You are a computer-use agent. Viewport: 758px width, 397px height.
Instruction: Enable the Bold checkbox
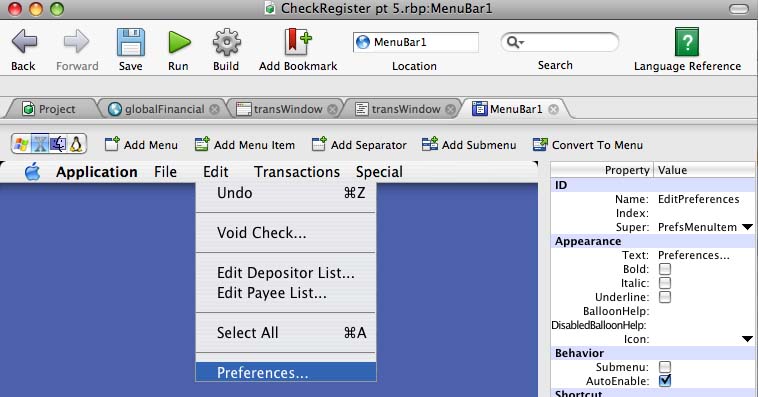(665, 269)
